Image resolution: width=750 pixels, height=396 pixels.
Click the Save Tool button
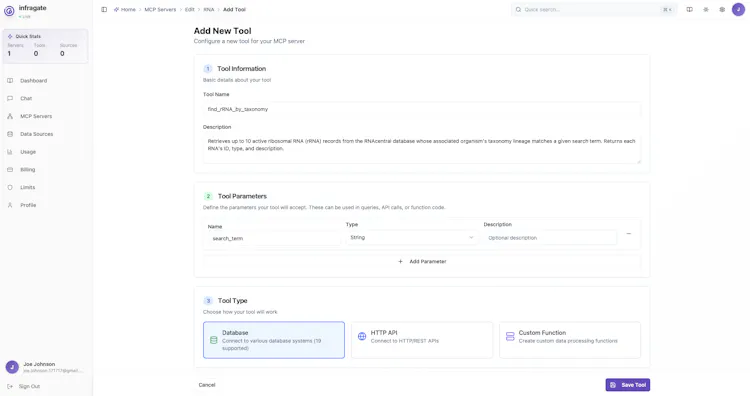[628, 385]
